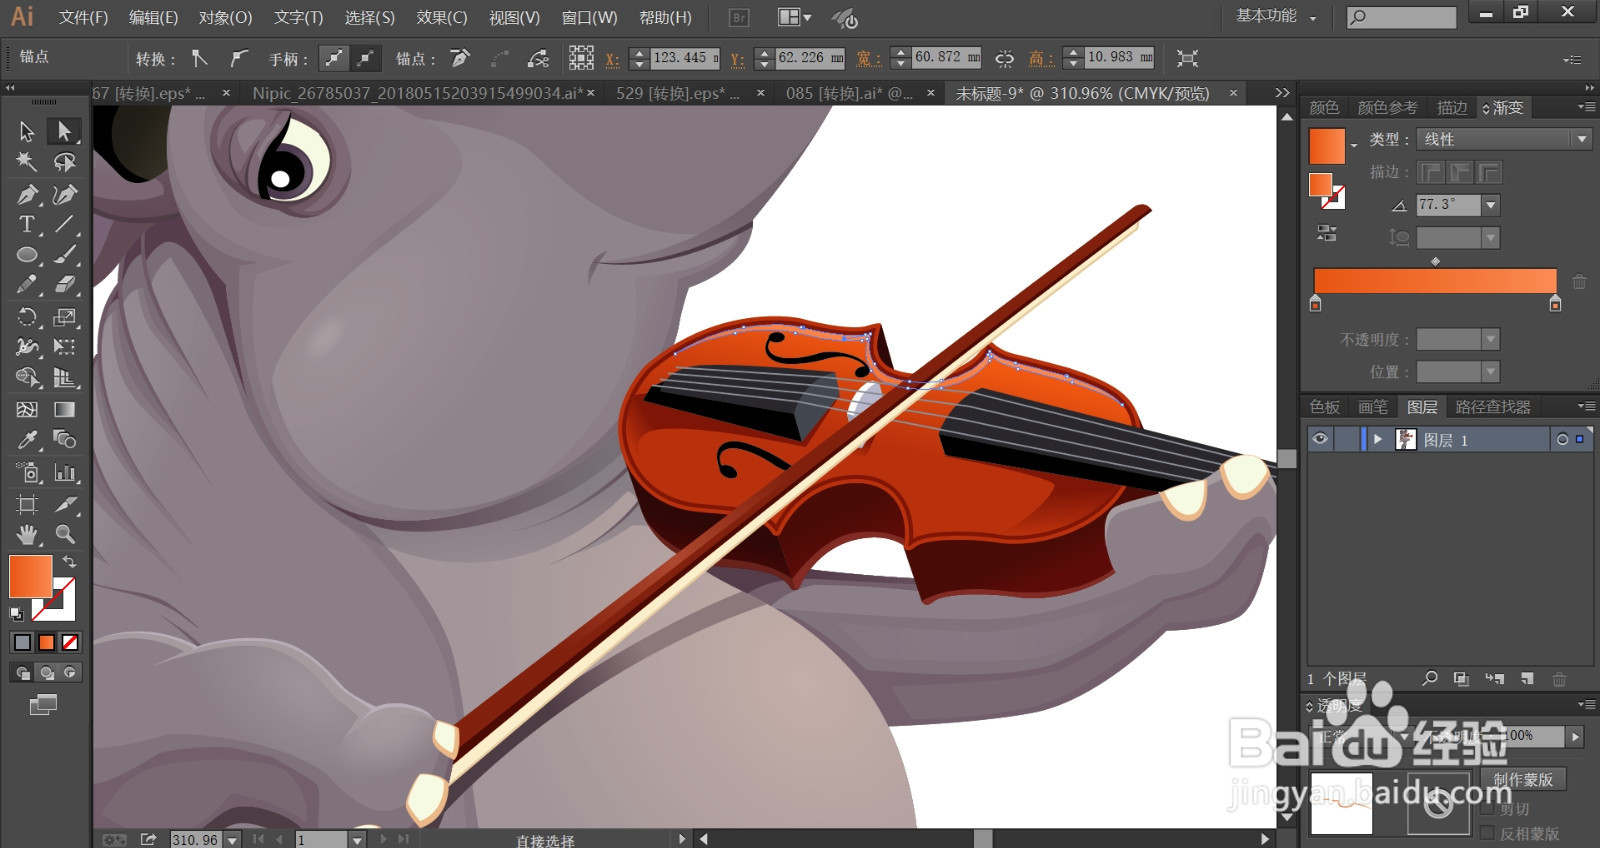Click the X position value field
Image resolution: width=1600 pixels, height=848 pixels.
[x=684, y=58]
